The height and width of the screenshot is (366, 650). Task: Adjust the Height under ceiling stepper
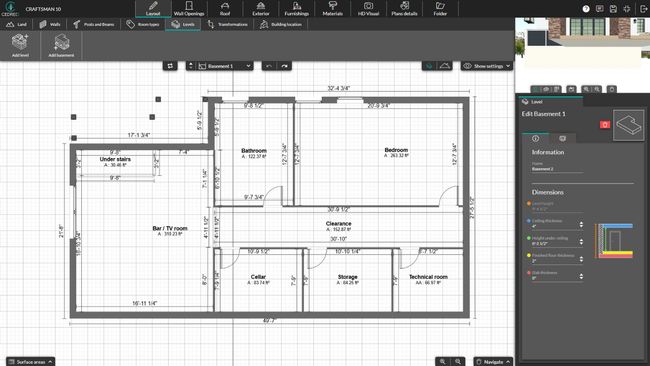[x=581, y=242]
